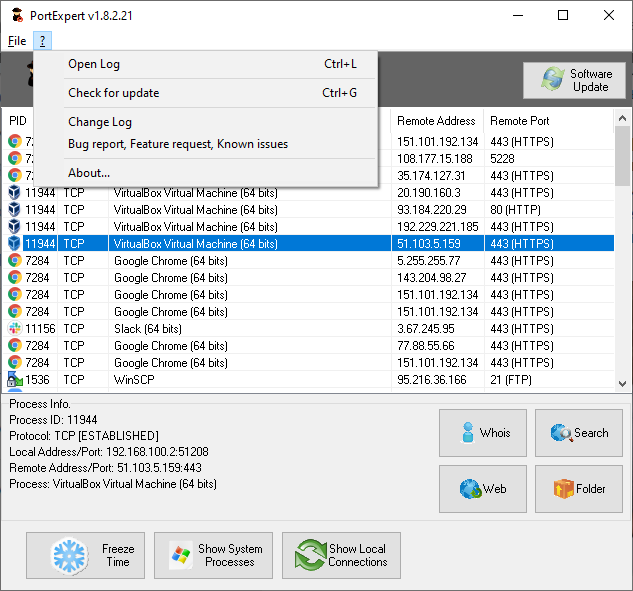Click remote address 192.229.221.185
Screen dimensions: 633x591
click(x=438, y=227)
